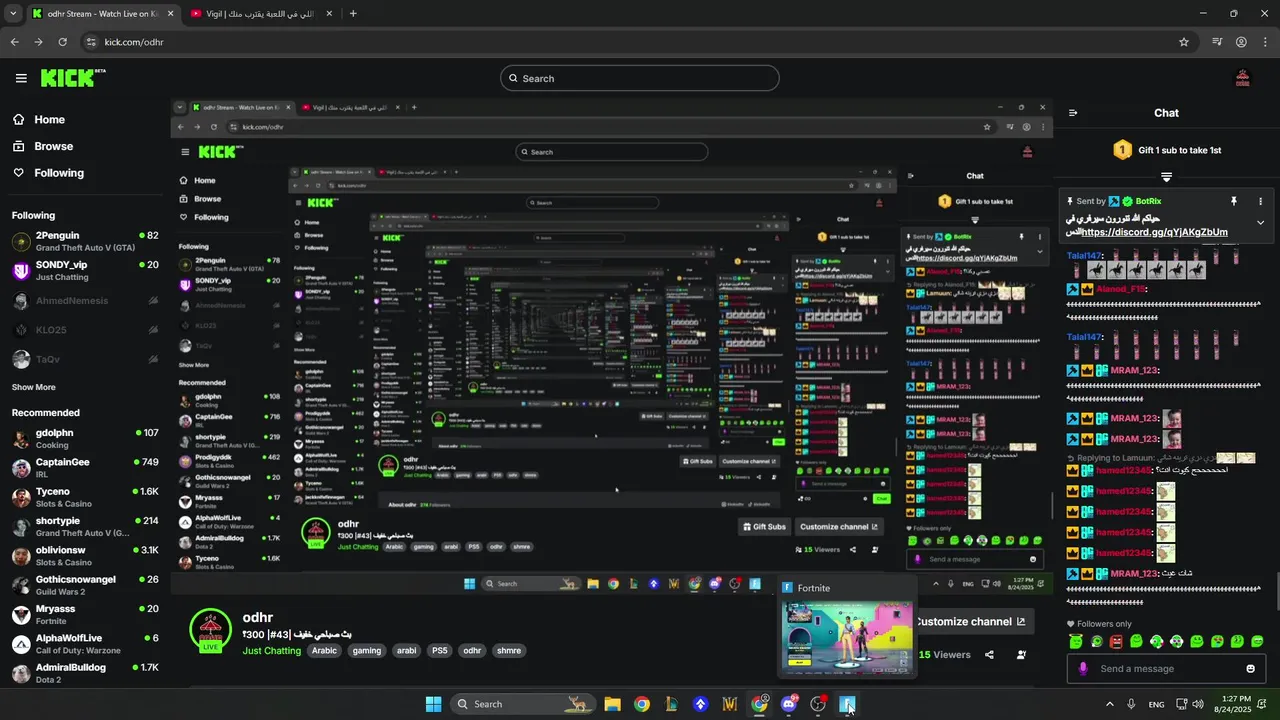
Task: Open Windows notification bell
Action: 1263,704
